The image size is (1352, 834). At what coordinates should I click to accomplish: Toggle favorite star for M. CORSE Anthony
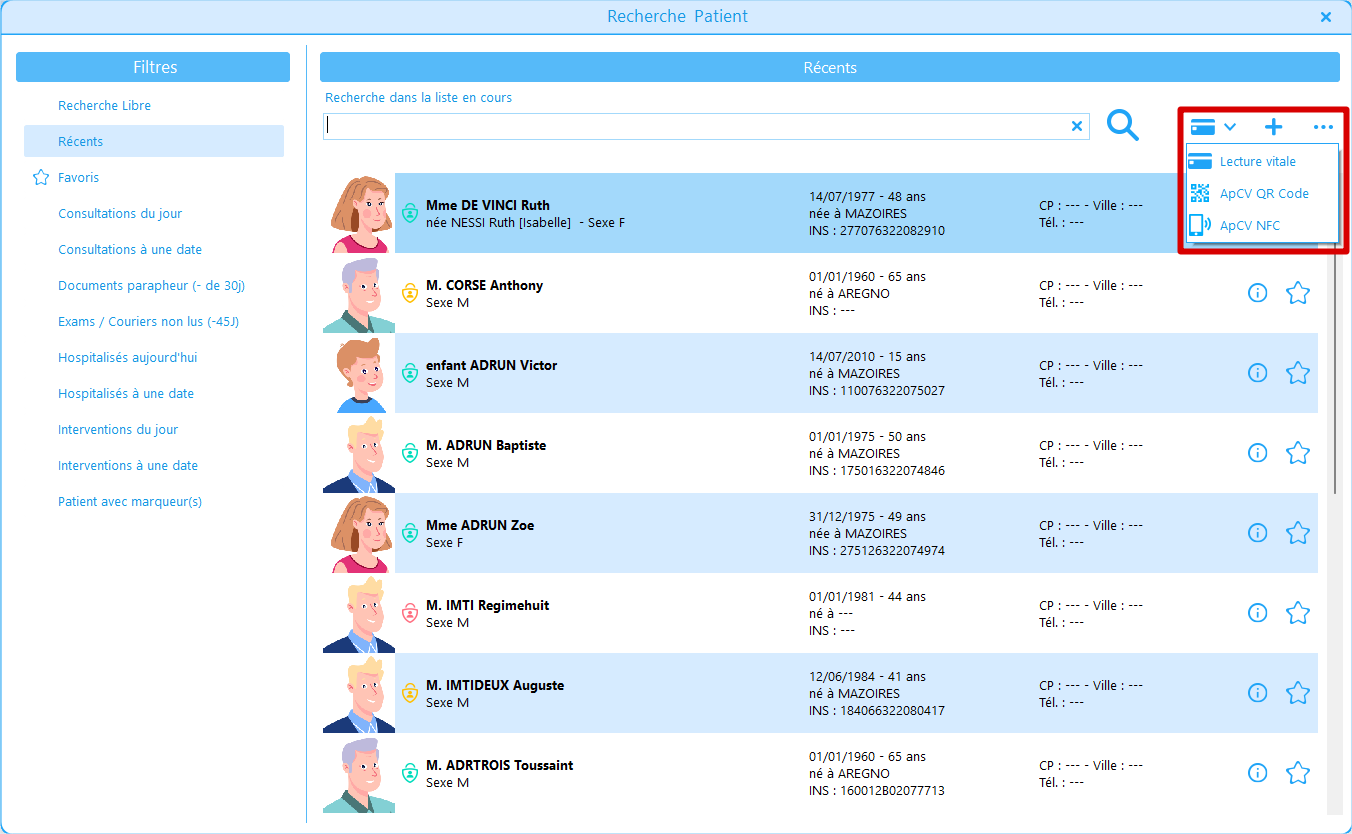point(1297,293)
